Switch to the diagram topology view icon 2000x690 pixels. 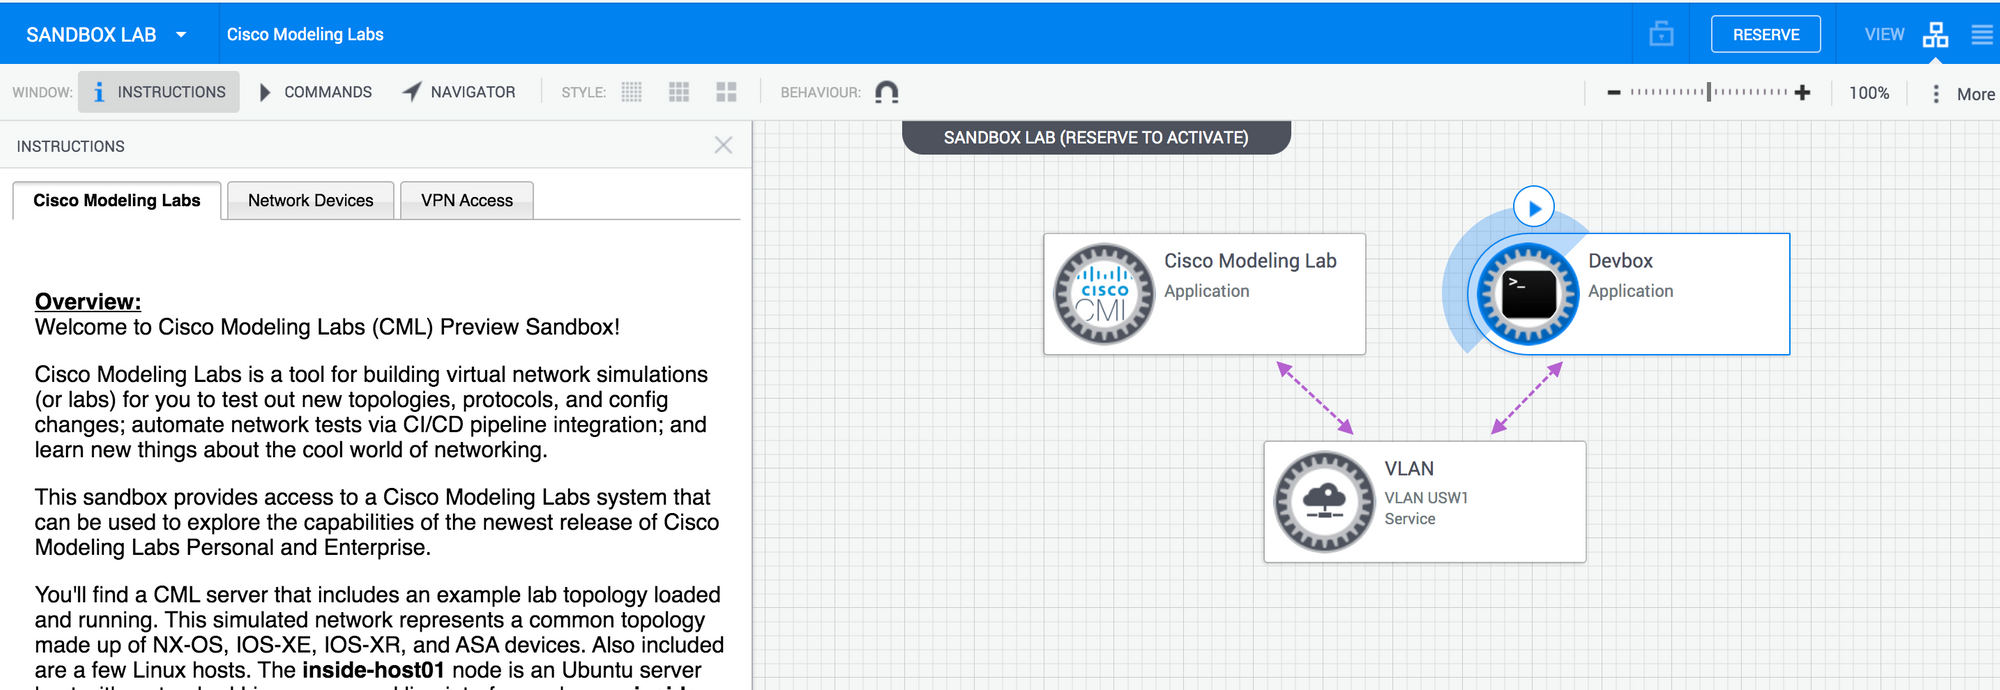coord(1935,35)
